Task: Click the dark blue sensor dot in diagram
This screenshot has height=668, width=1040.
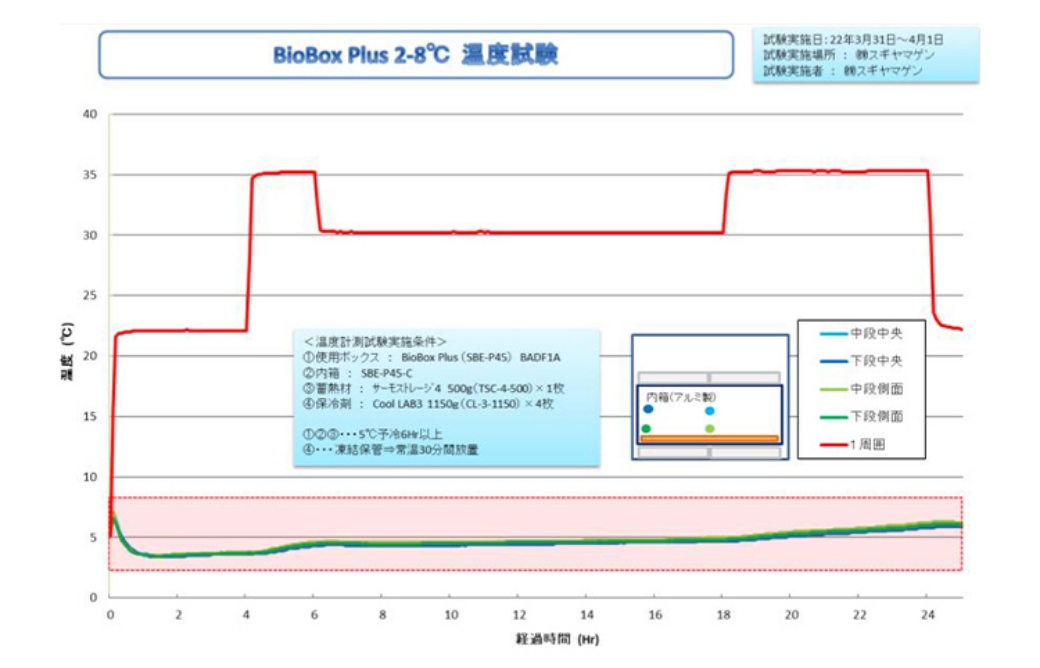Action: tap(648, 409)
